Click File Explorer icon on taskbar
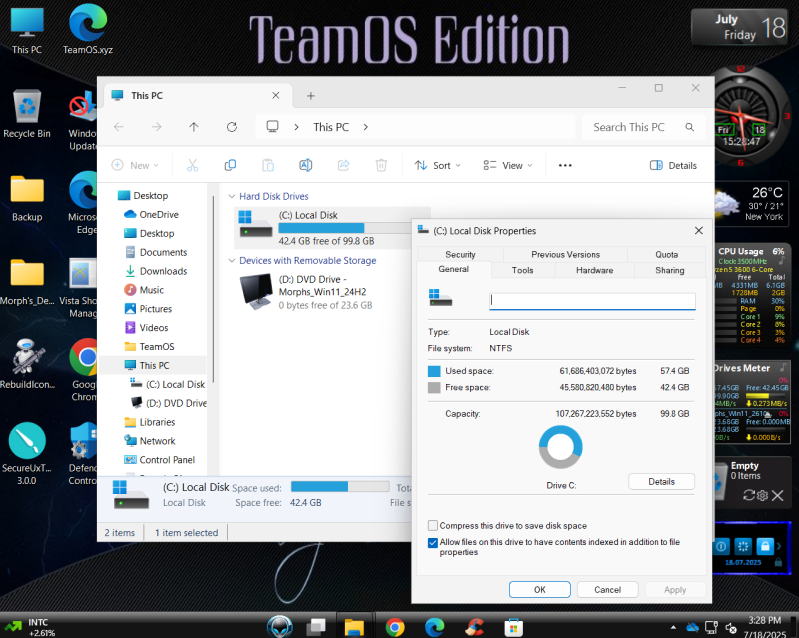The width and height of the screenshot is (799, 638). click(x=354, y=627)
